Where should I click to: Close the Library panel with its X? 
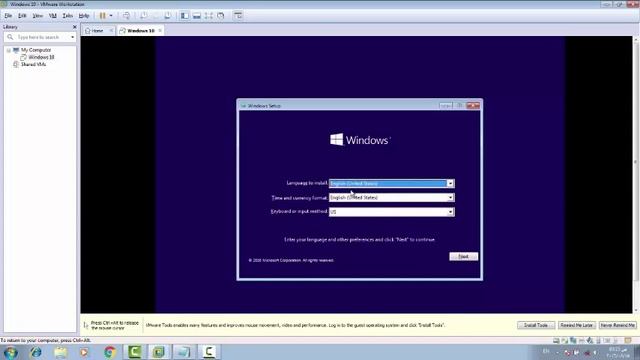pos(74,27)
